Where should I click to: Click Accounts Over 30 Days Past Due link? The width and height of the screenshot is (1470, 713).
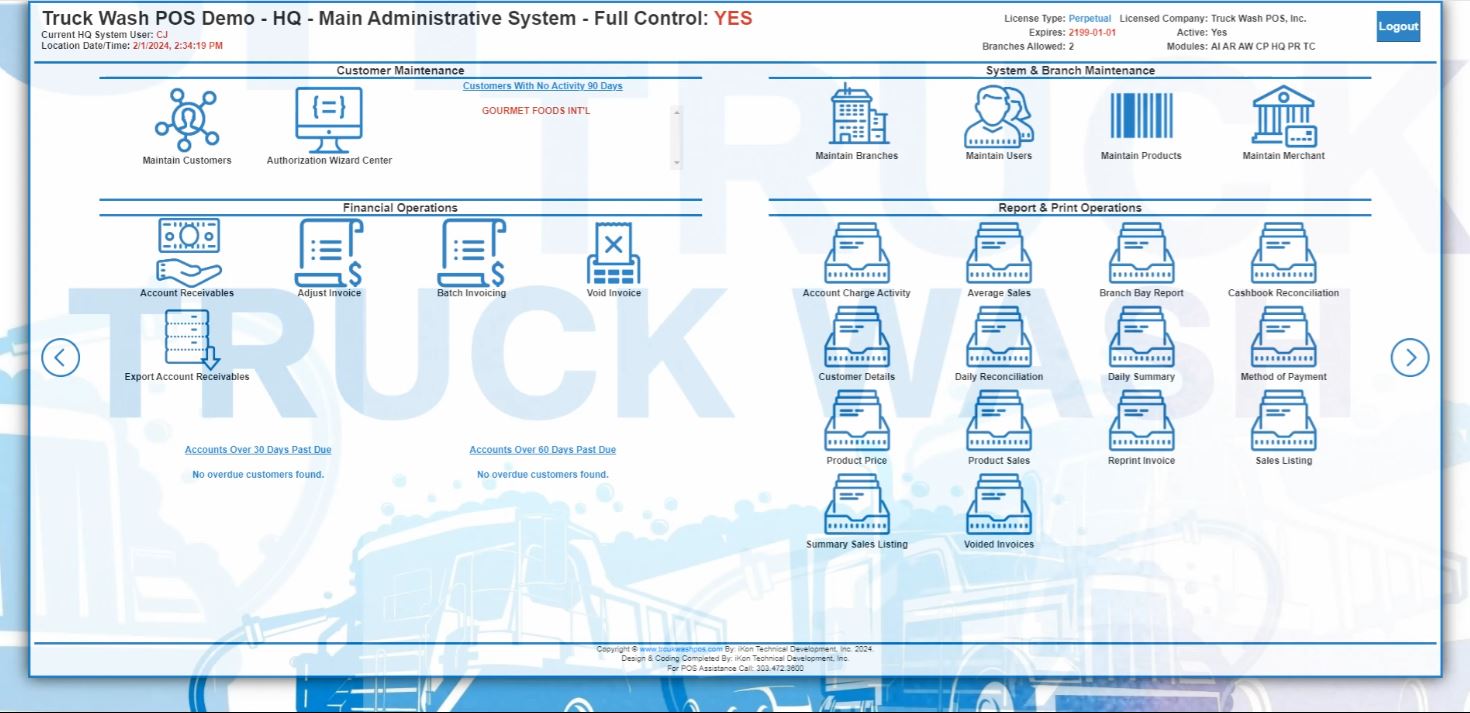[x=258, y=450]
